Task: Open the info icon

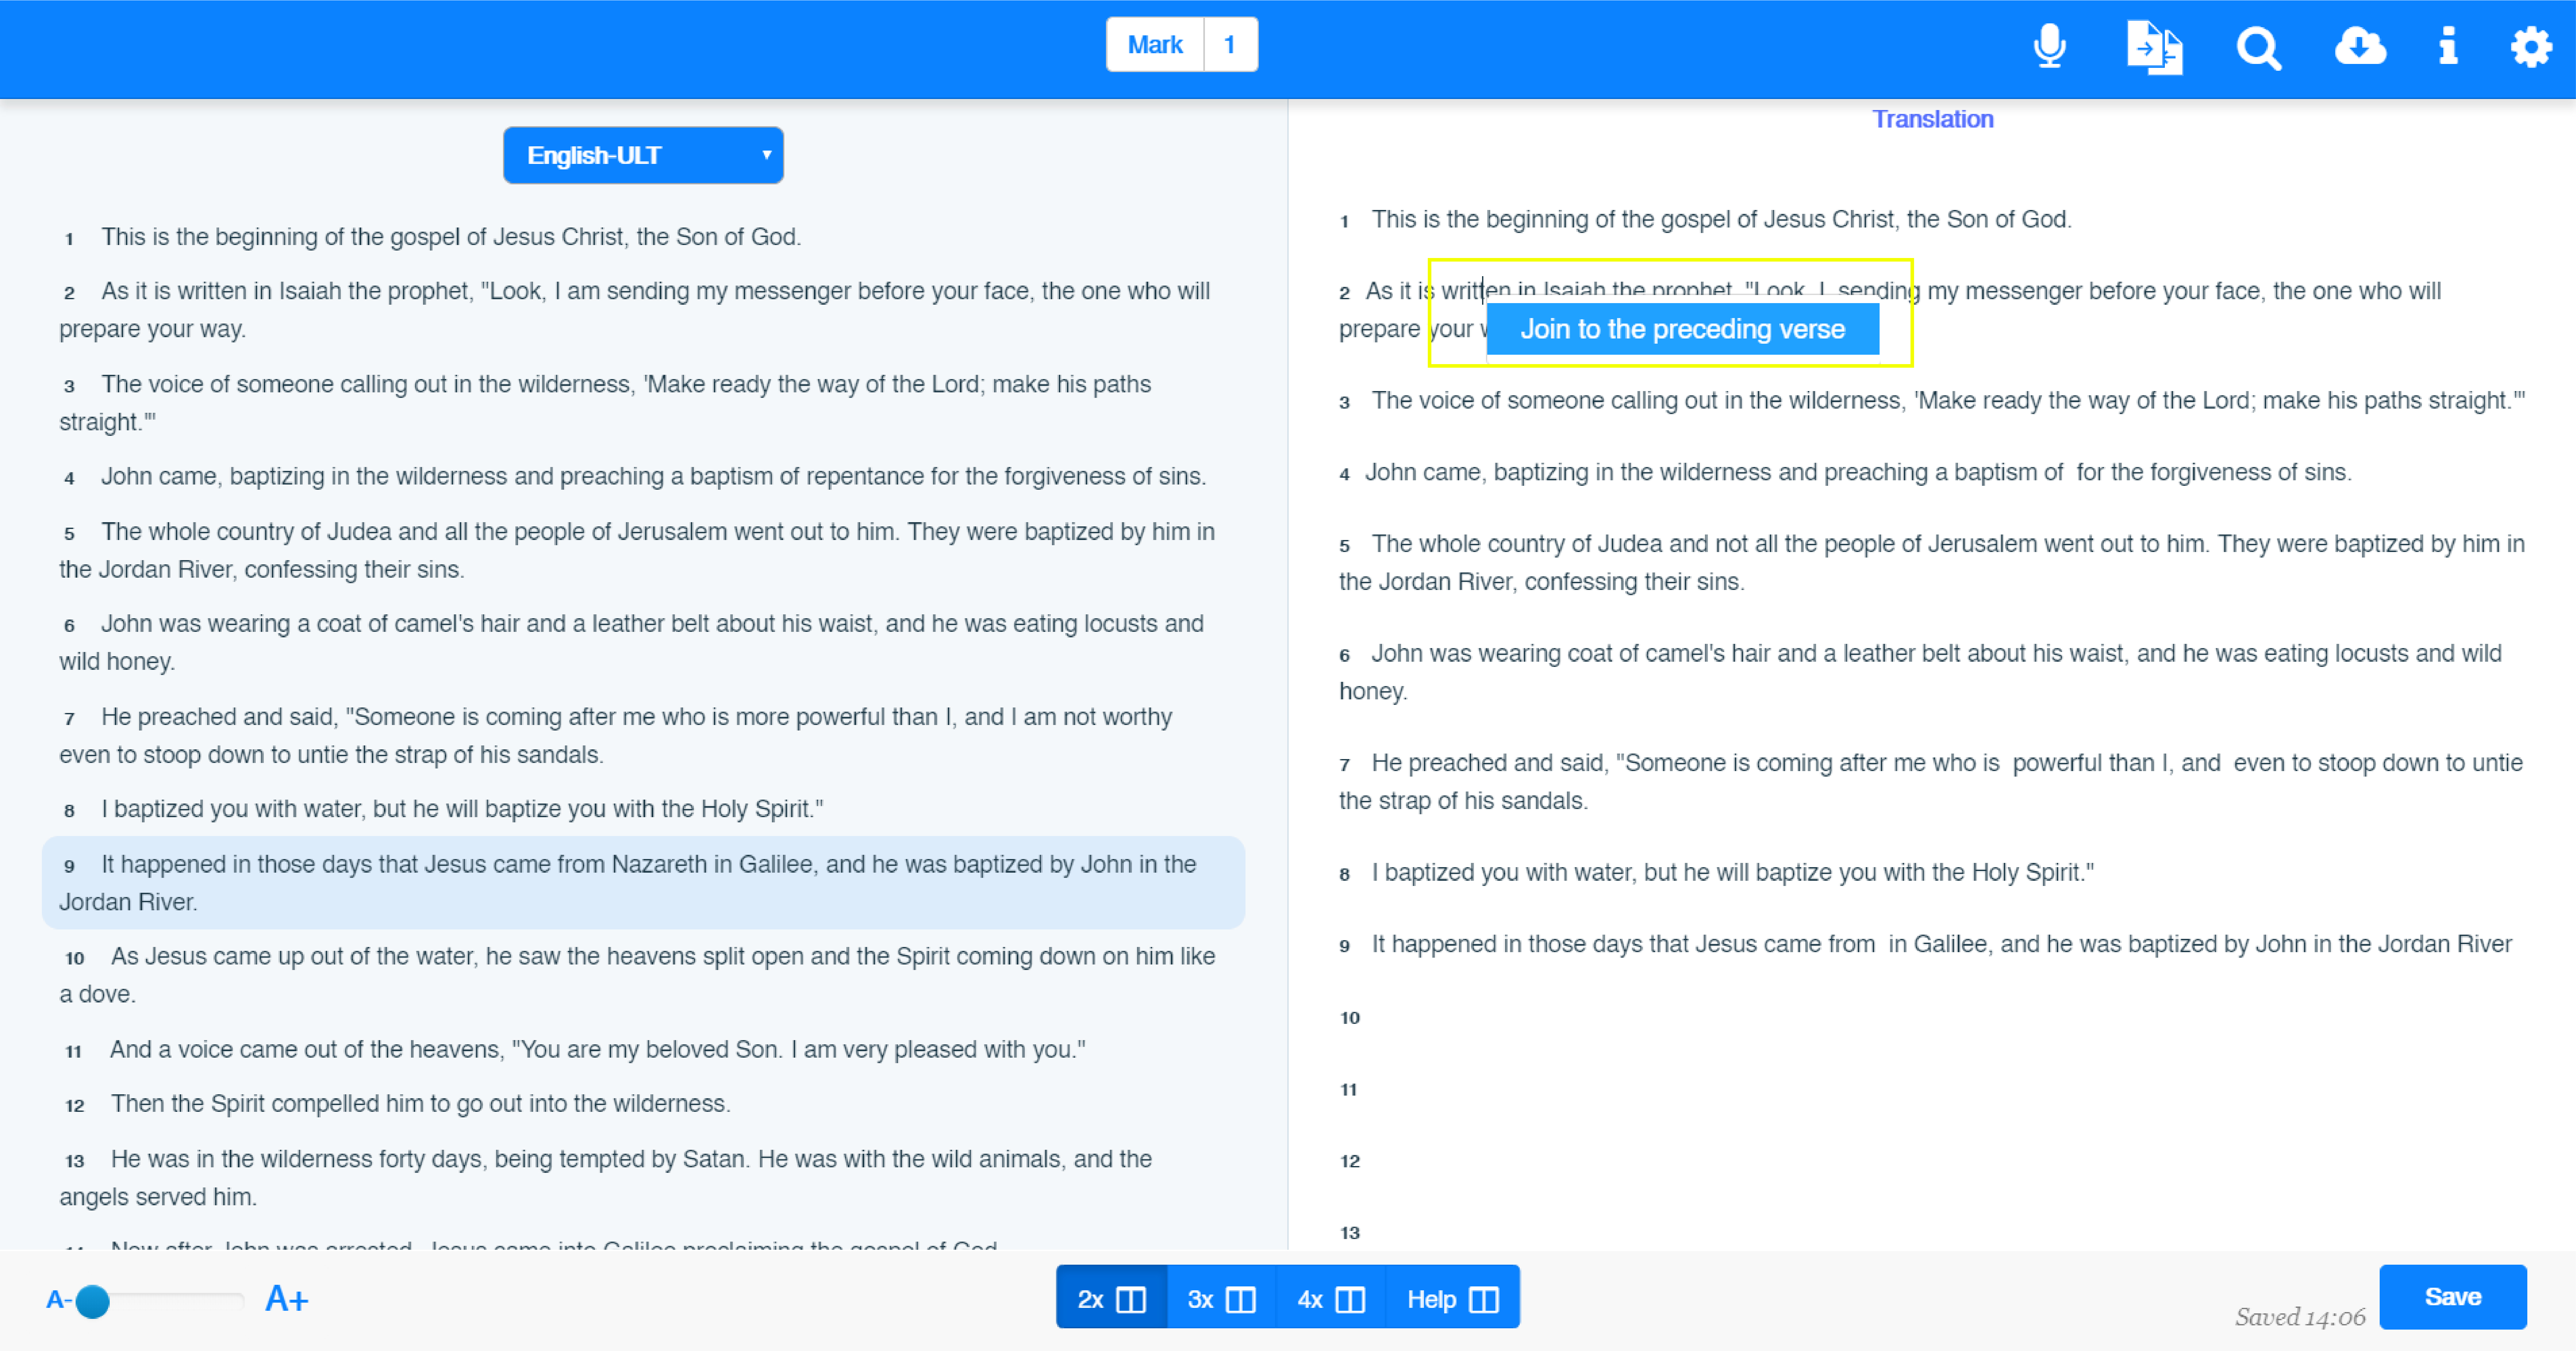Action: [x=2448, y=46]
